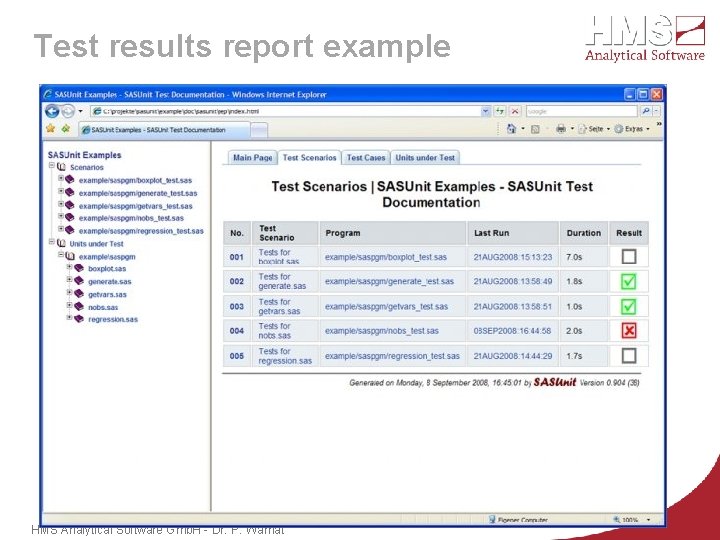Click the red X result for scenario 004
Viewport: 720px width, 540px height.
coord(629,331)
